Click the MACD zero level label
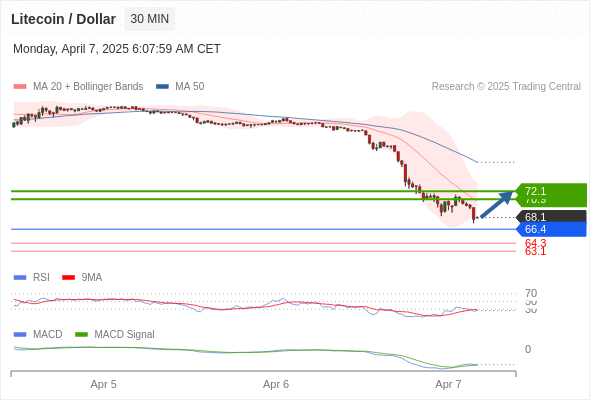Screen dimensions: 590x400 coord(528,349)
